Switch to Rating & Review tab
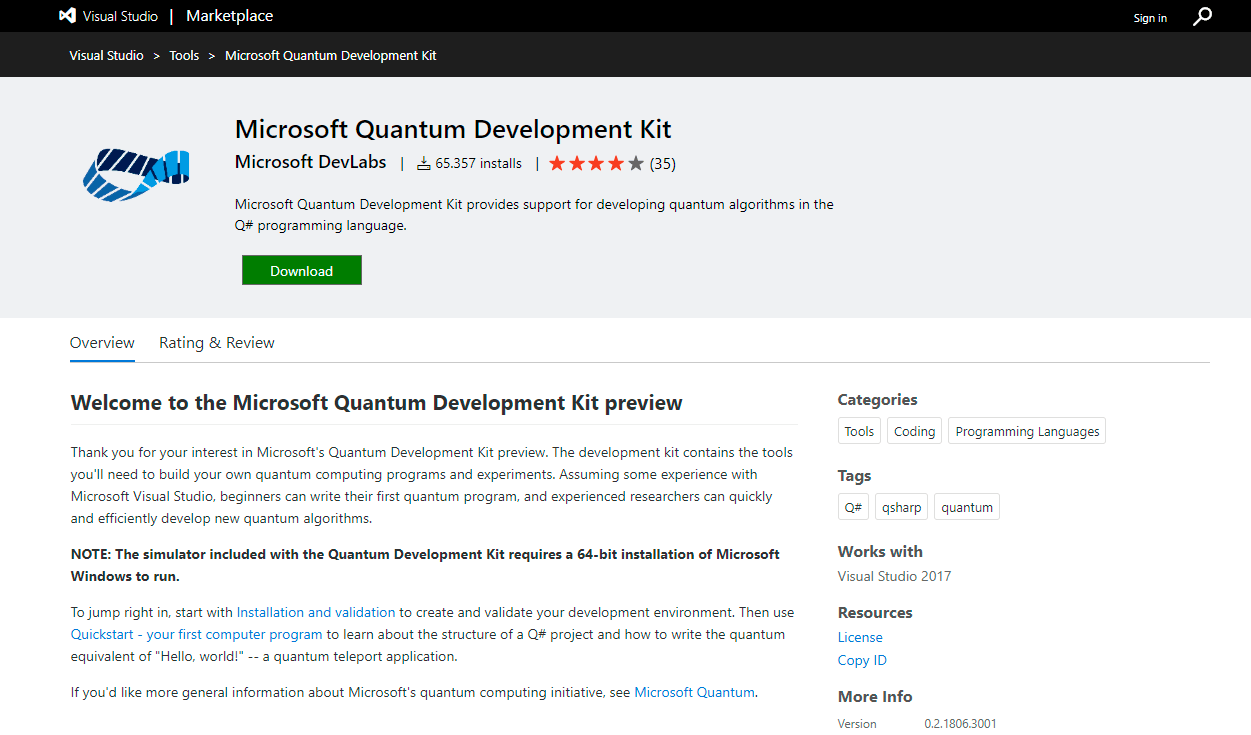1251x735 pixels. coord(217,343)
